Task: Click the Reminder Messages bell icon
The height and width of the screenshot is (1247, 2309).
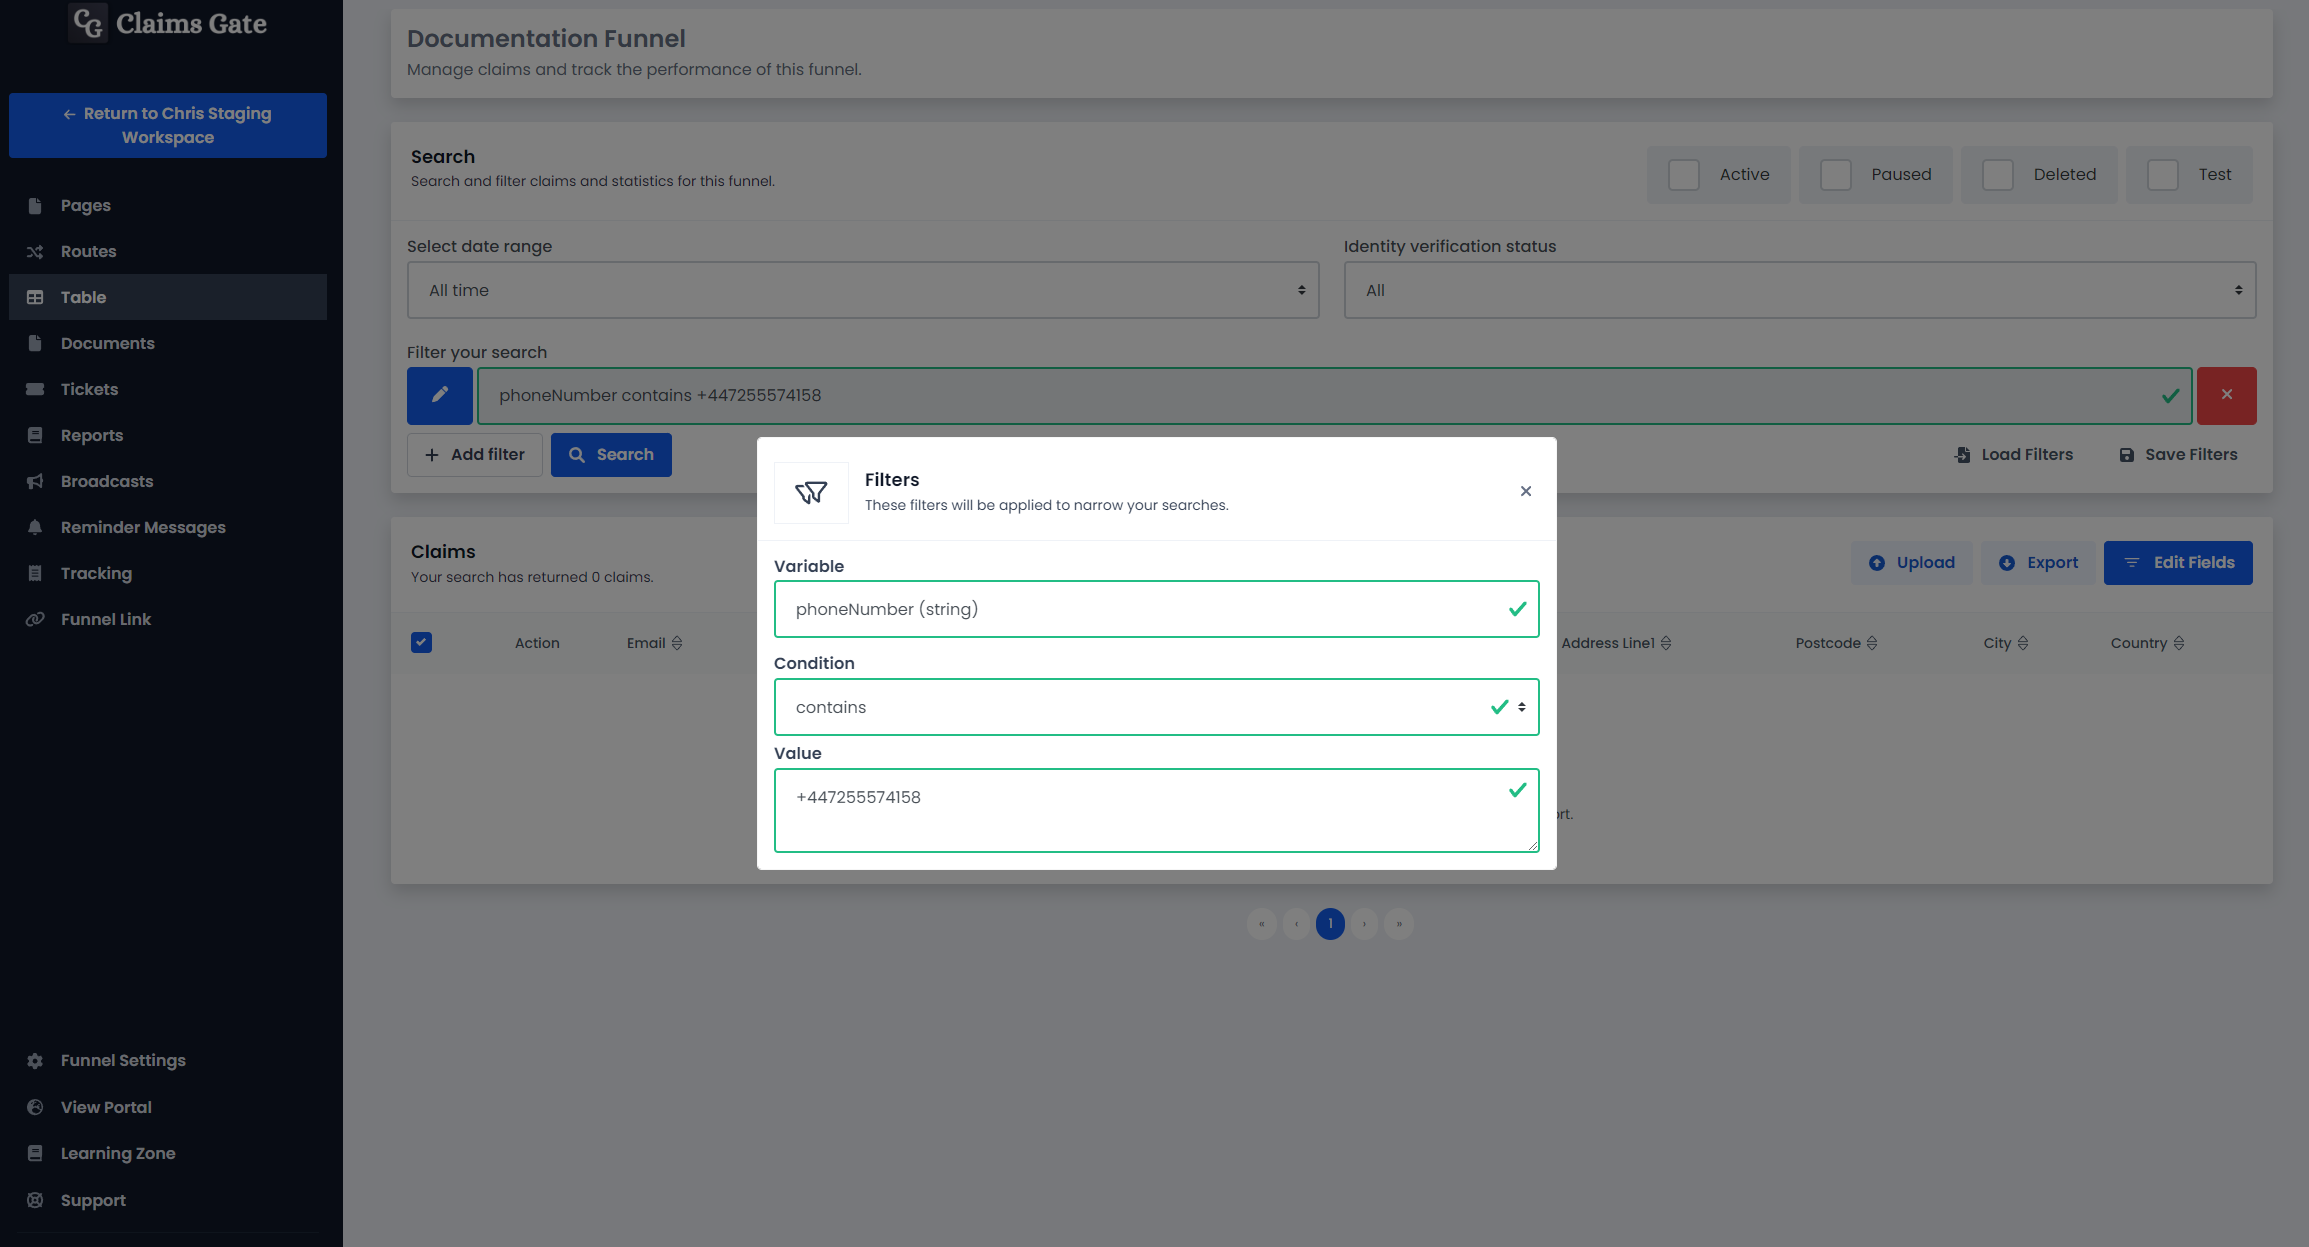Action: [35, 527]
